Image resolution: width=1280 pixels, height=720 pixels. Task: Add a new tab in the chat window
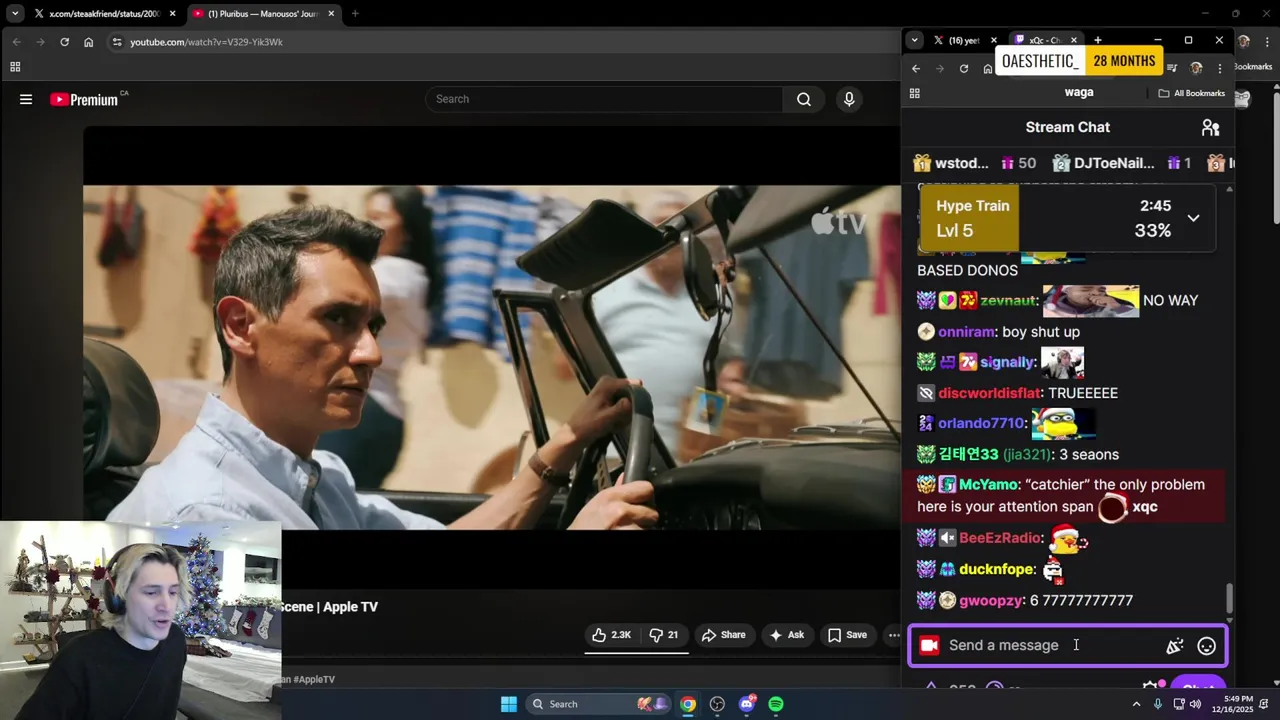click(1098, 40)
